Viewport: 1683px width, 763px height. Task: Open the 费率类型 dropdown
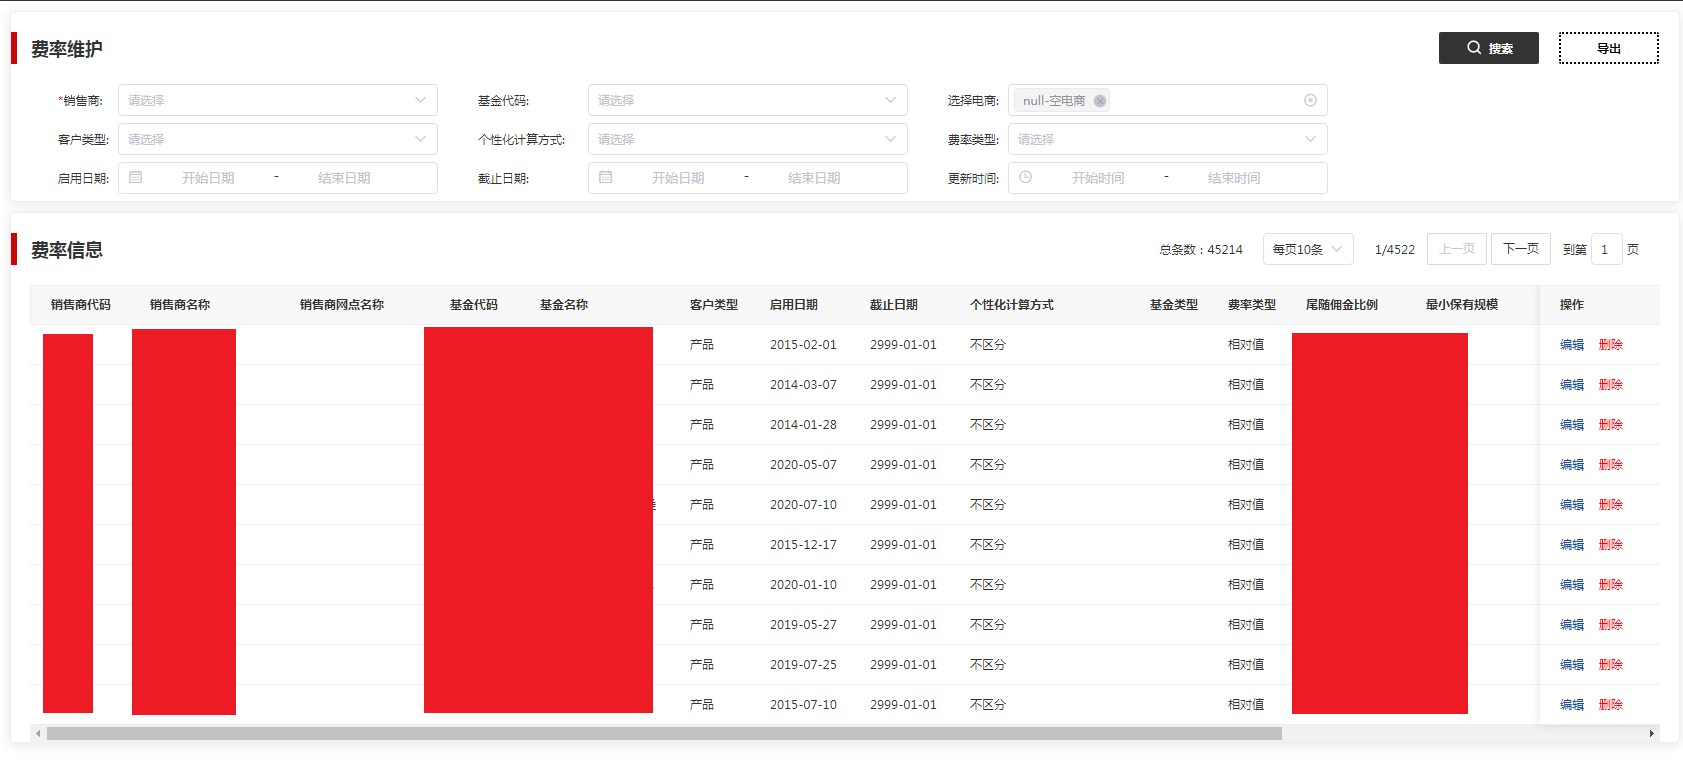tap(1168, 139)
